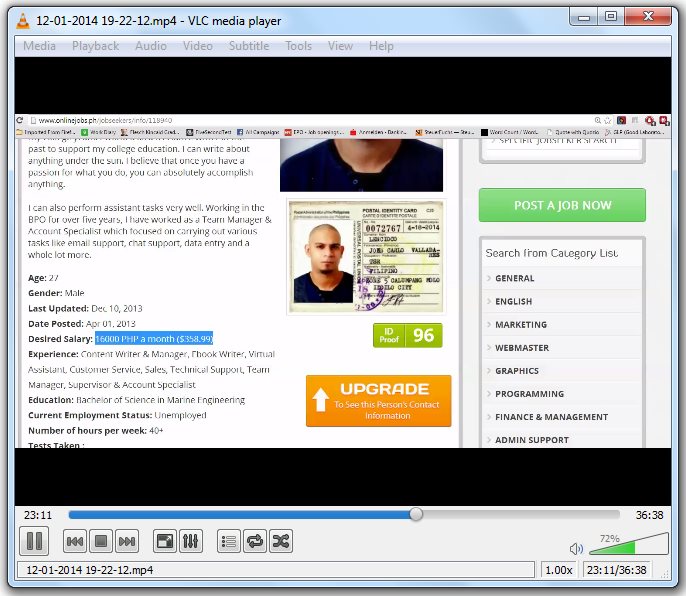Toggle the elapsed time label 23:11
The width and height of the screenshot is (686, 596).
[x=38, y=515]
